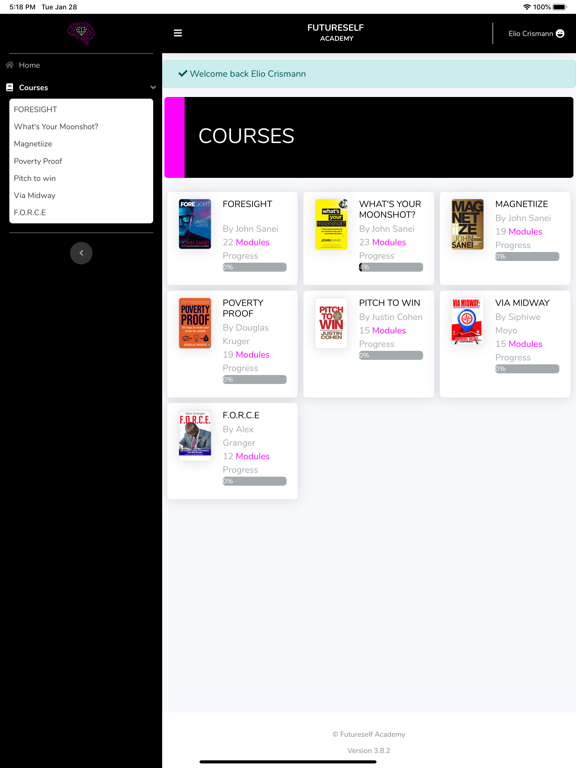This screenshot has height=768, width=576.
Task: Click the user avatar icon beside Elio Crismann
Action: tap(560, 33)
